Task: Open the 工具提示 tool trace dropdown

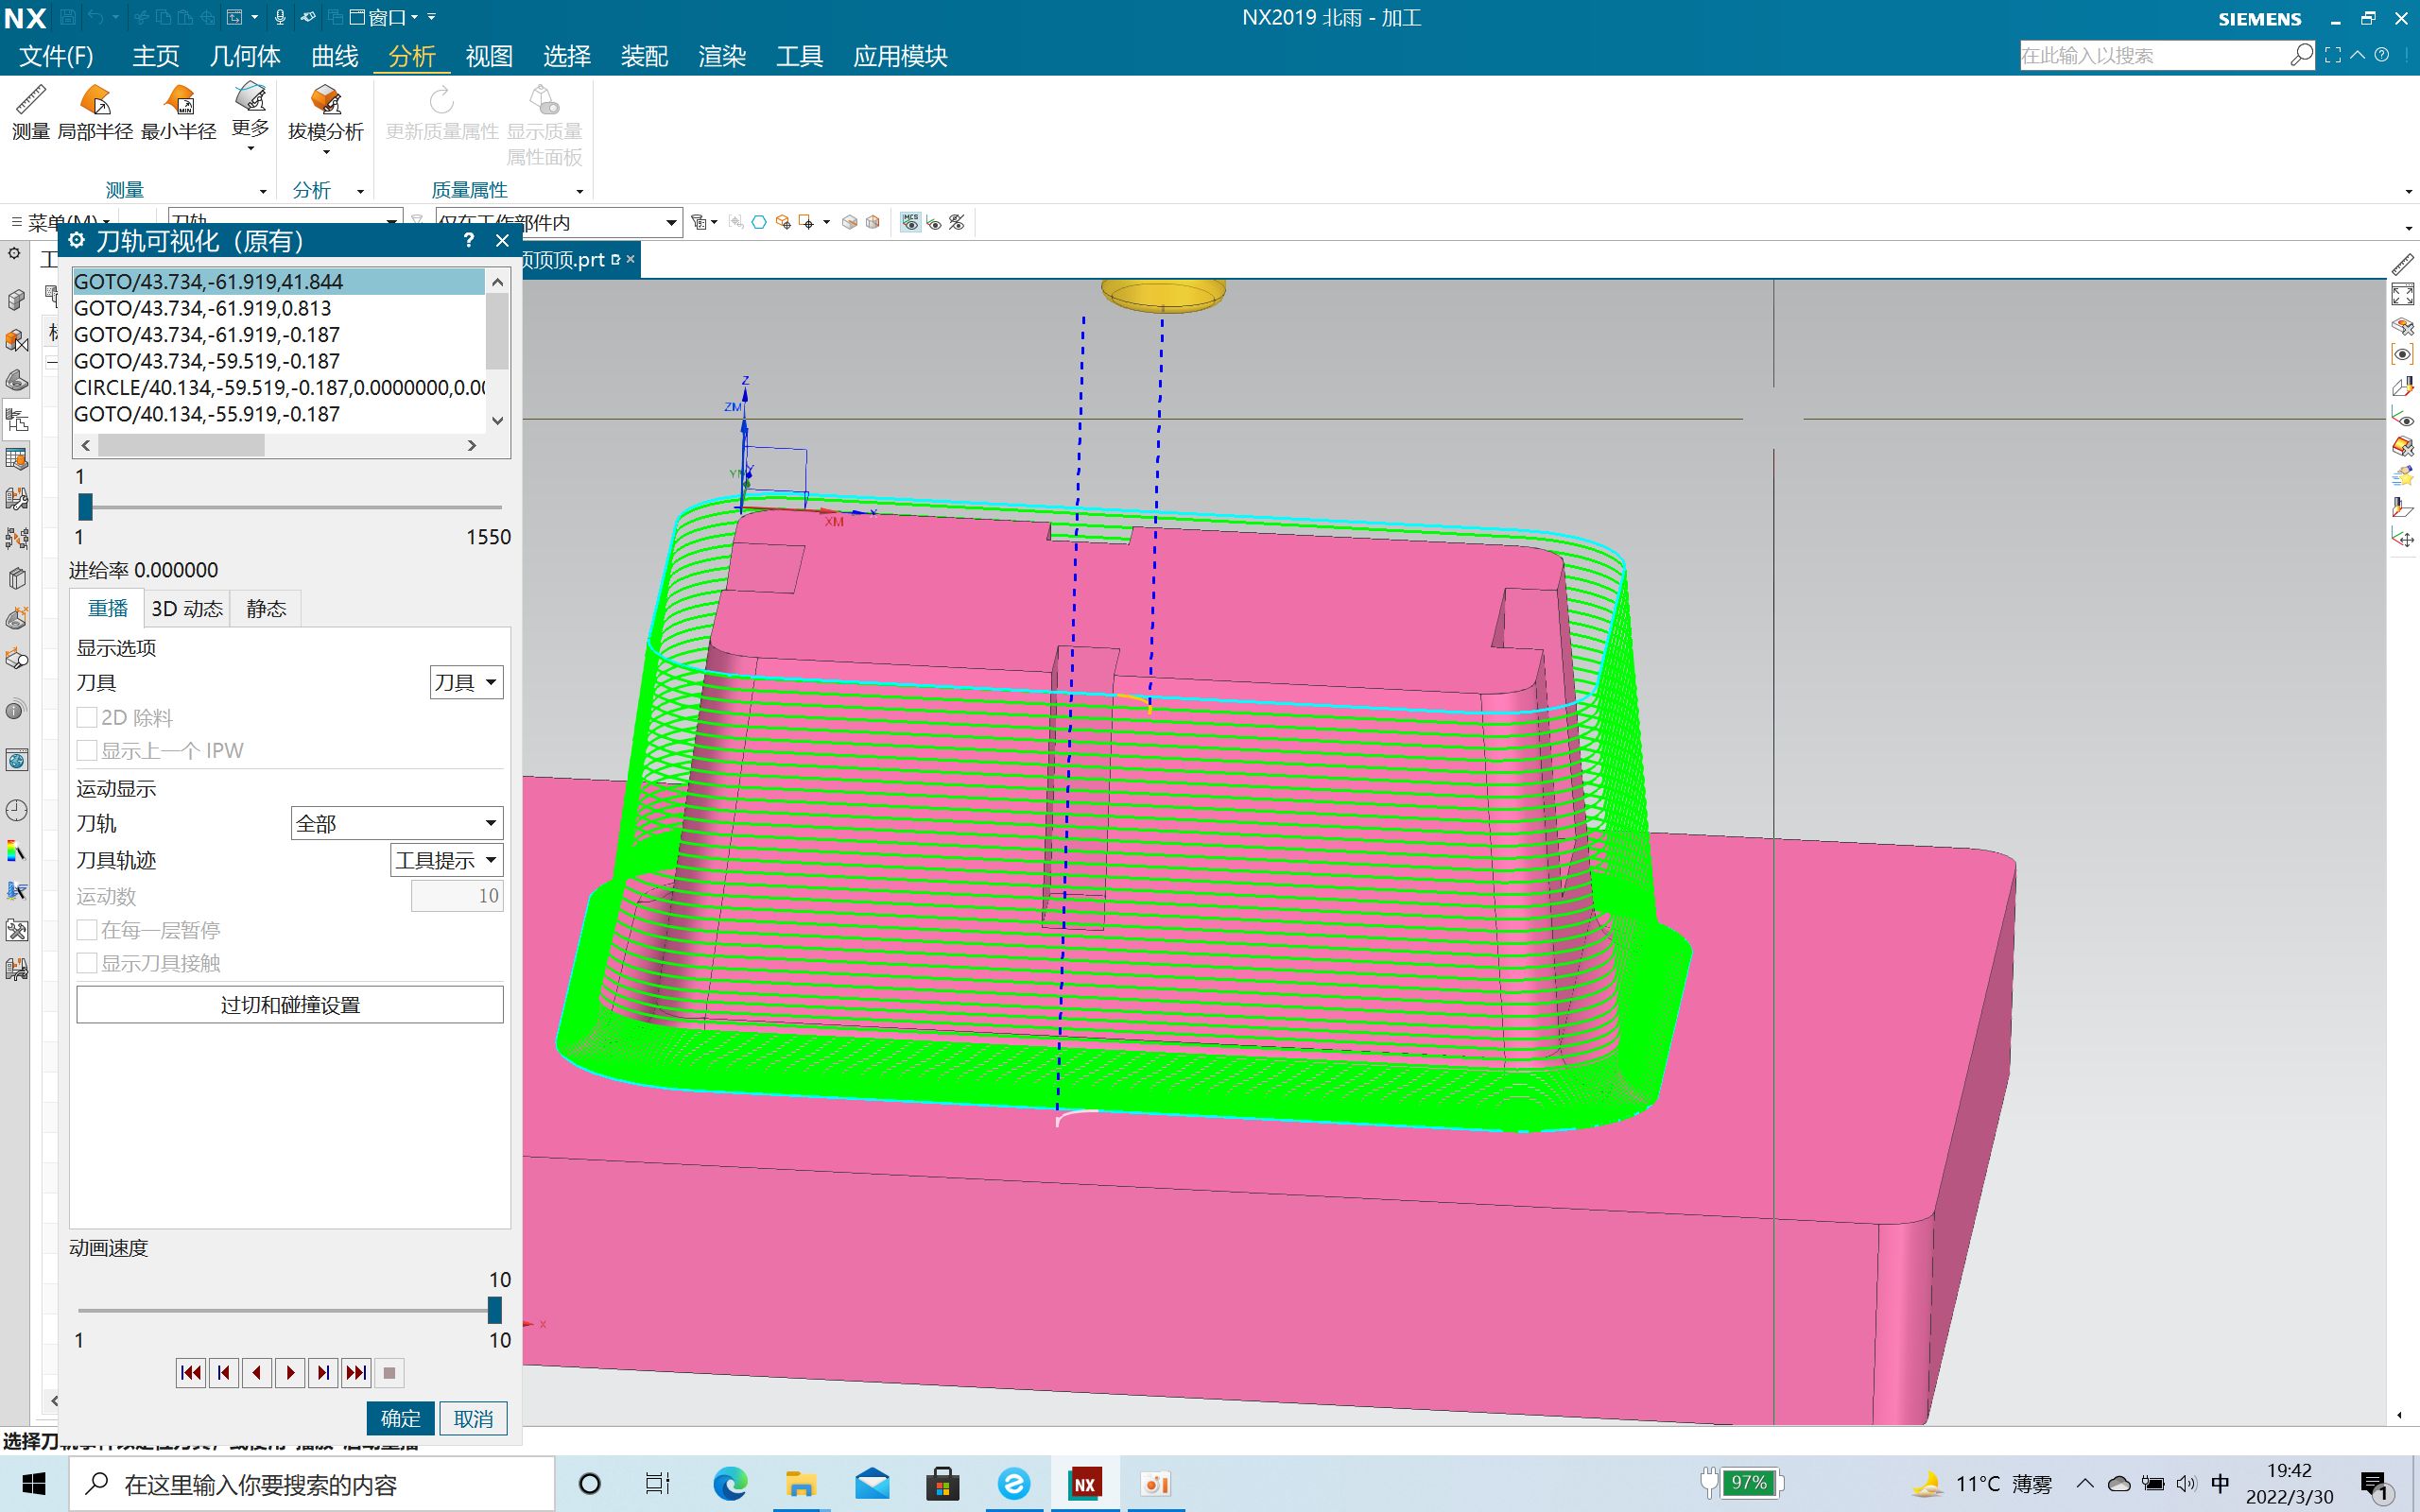Action: 446,860
